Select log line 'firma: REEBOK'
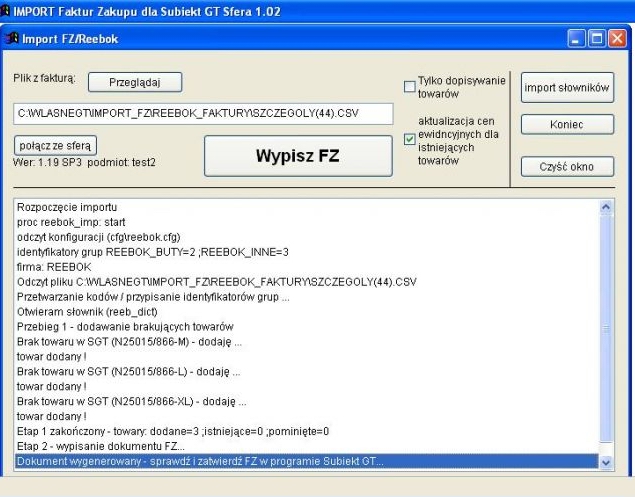The width and height of the screenshot is (635, 497). [x=307, y=267]
